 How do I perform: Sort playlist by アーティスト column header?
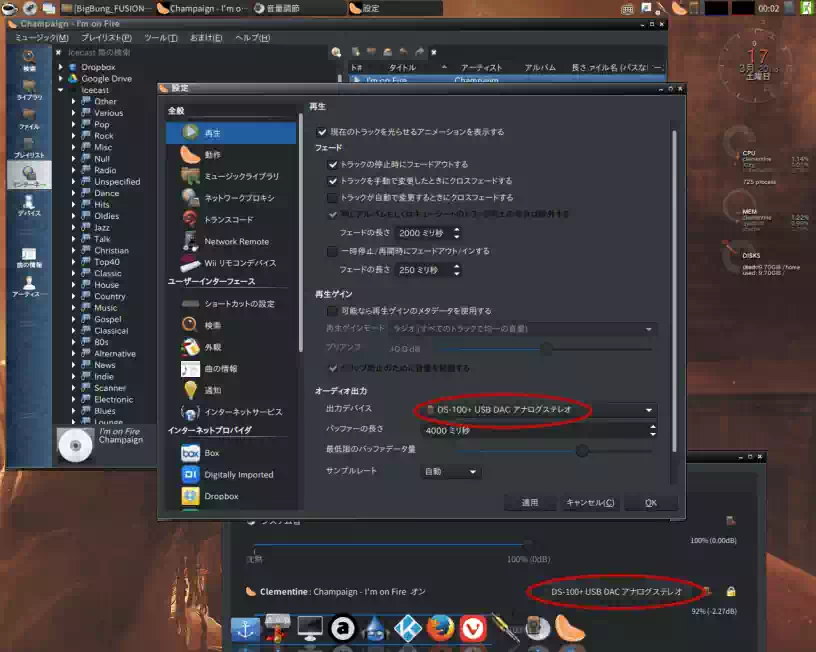(x=481, y=68)
